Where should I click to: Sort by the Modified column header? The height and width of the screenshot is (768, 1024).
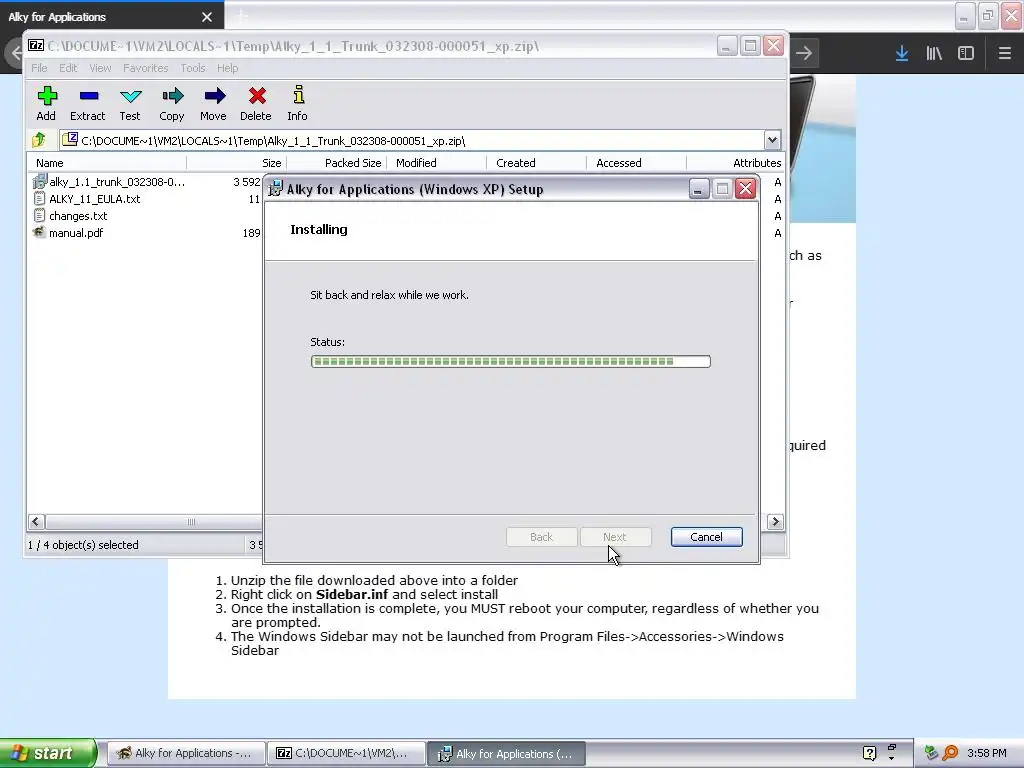coord(437,163)
